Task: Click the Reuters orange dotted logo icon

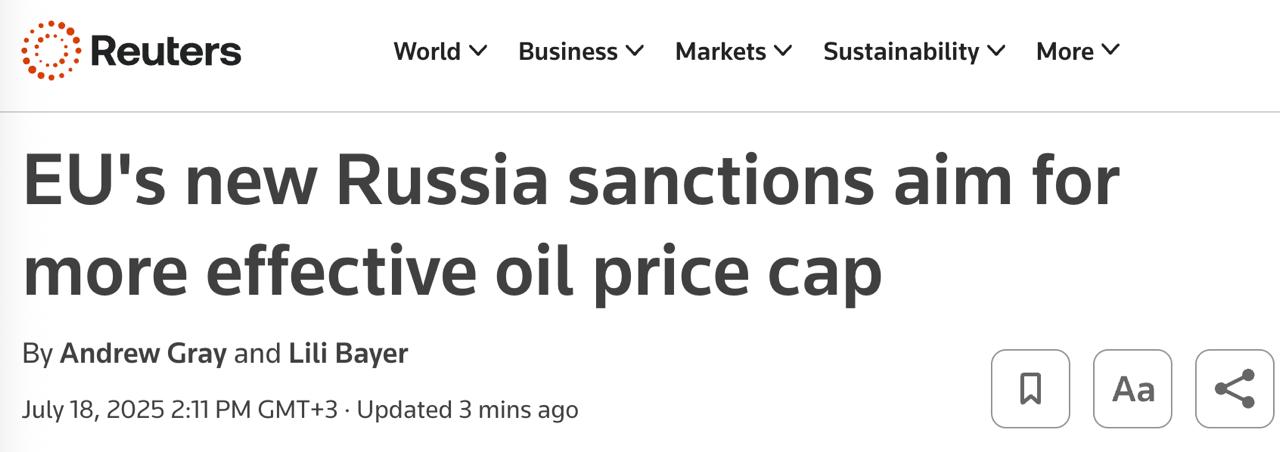Action: 51,51
